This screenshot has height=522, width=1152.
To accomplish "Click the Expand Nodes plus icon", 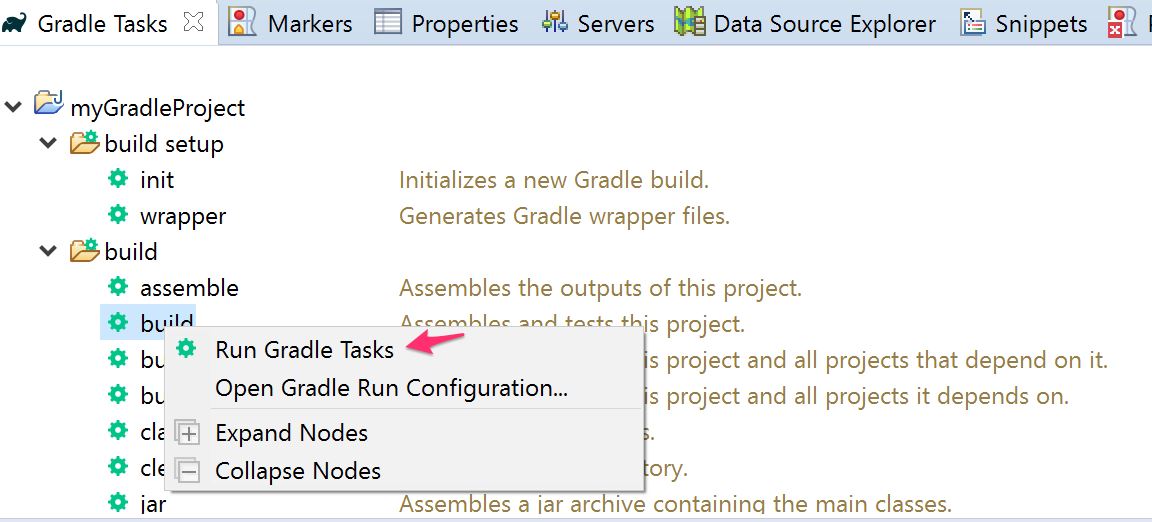I will click(x=187, y=433).
